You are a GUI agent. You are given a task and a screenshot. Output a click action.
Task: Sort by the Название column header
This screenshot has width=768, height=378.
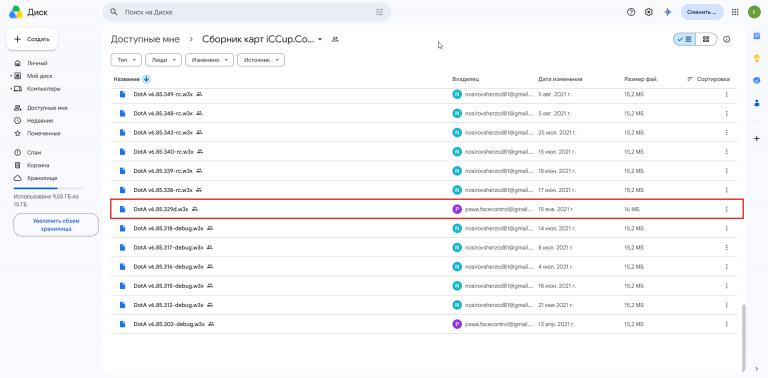tap(126, 79)
